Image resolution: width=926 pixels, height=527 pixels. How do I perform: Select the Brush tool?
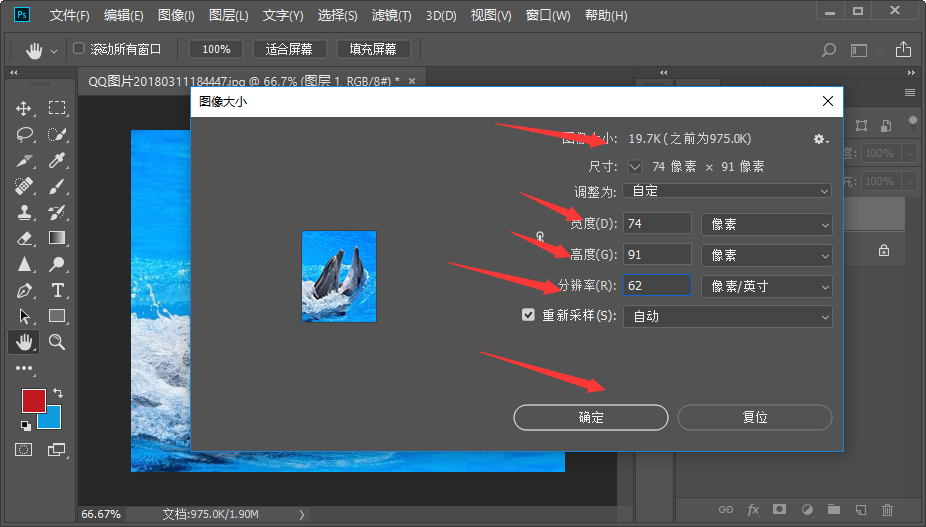click(57, 186)
